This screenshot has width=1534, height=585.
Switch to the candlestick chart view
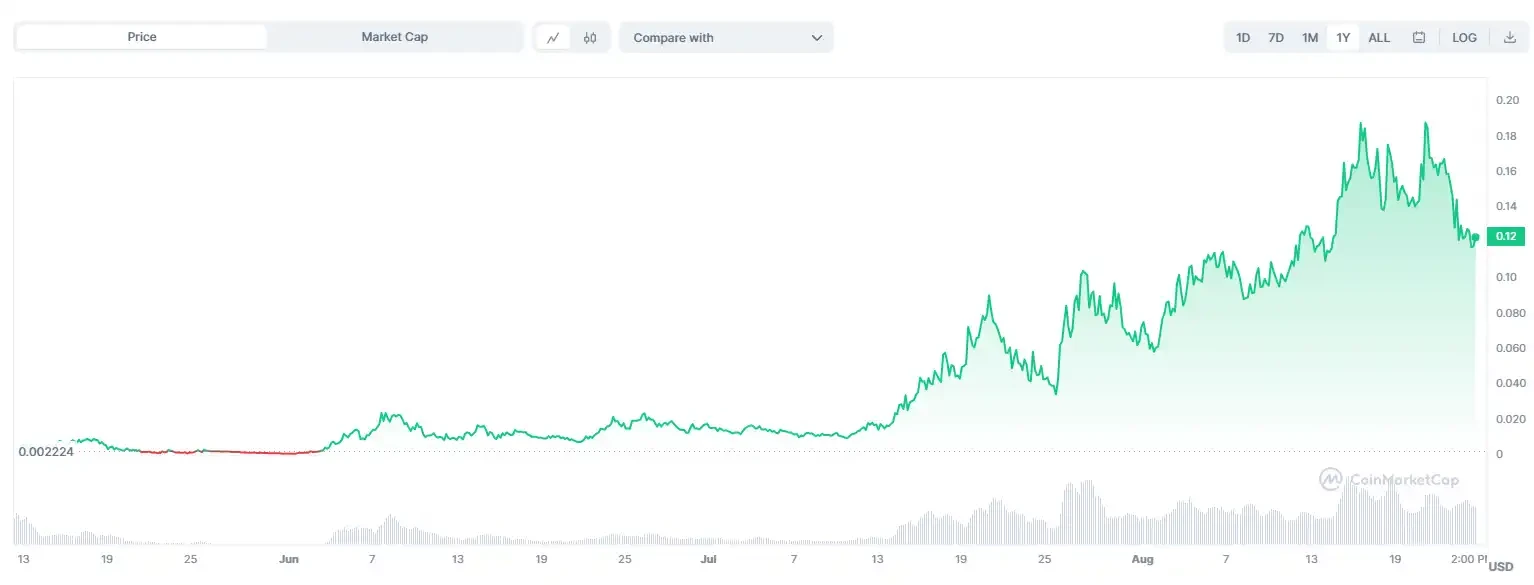pyautogui.click(x=590, y=38)
